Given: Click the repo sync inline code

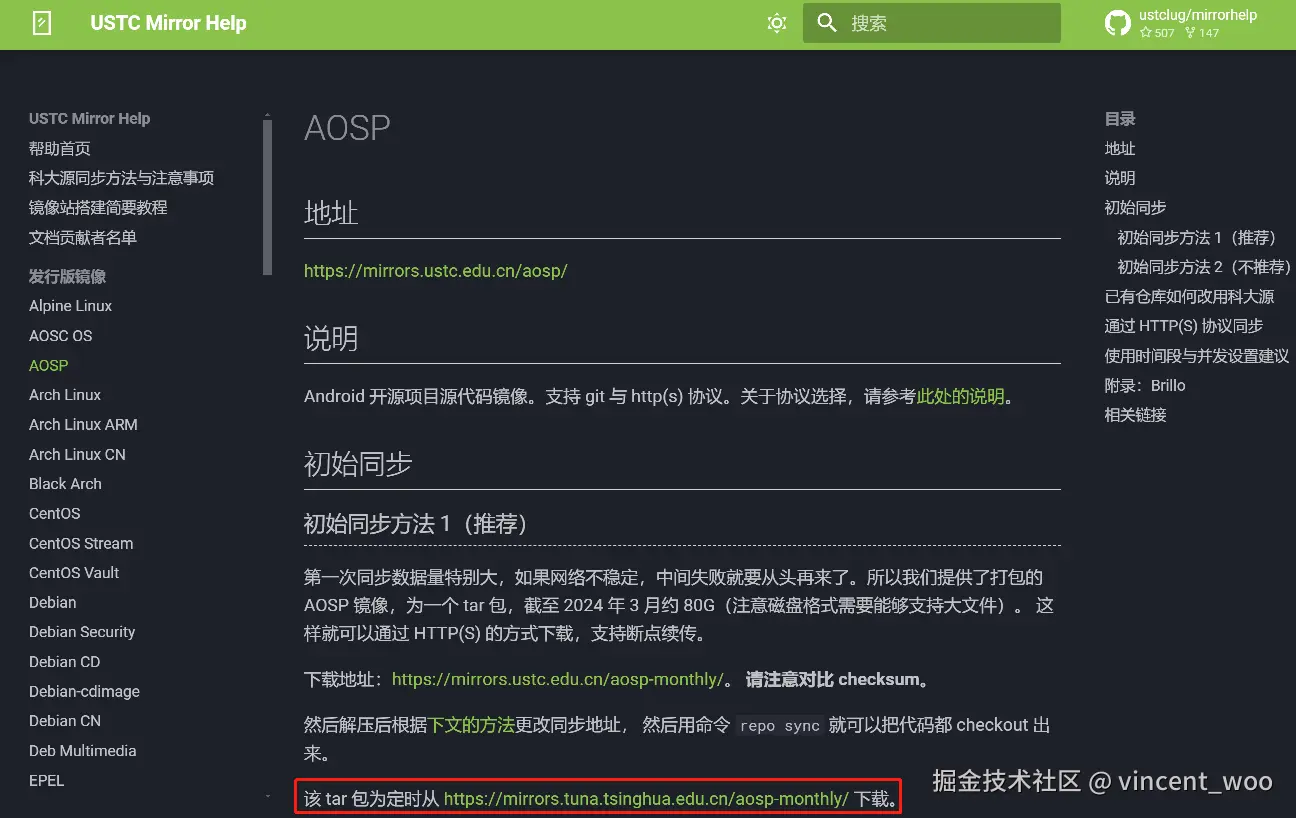Looking at the screenshot, I should [779, 726].
